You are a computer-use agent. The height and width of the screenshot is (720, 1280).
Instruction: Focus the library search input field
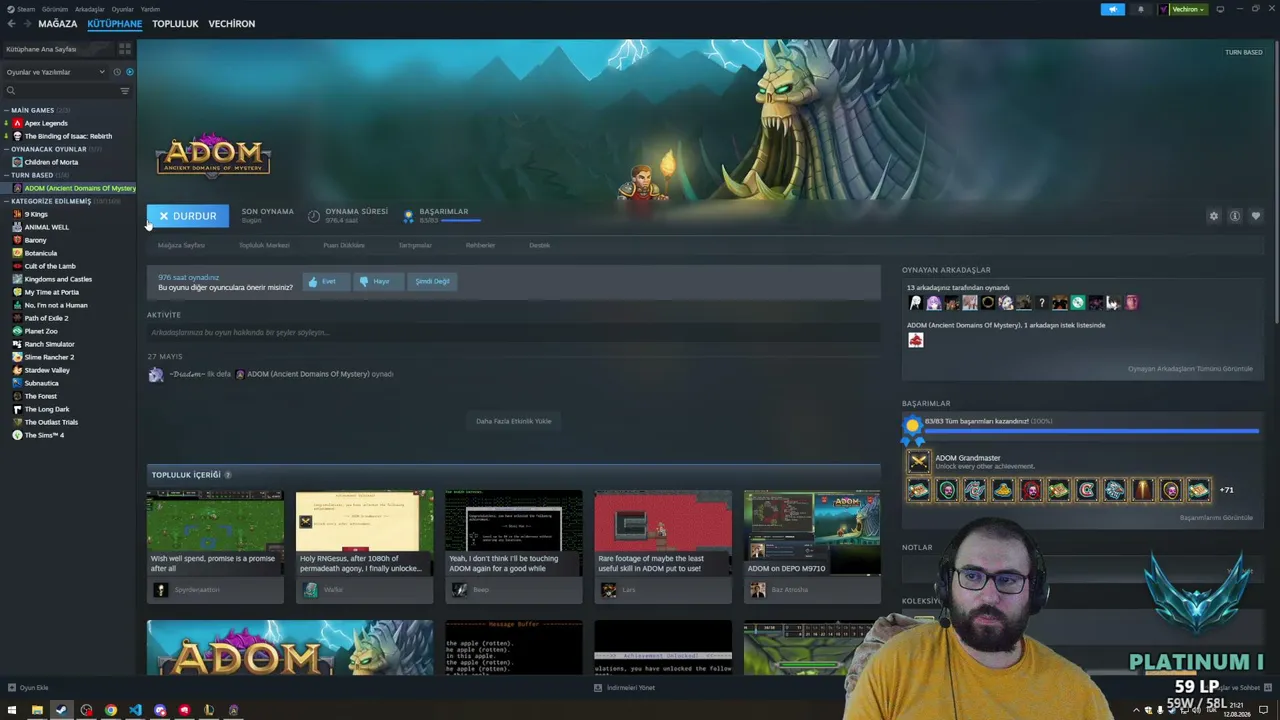coord(62,91)
